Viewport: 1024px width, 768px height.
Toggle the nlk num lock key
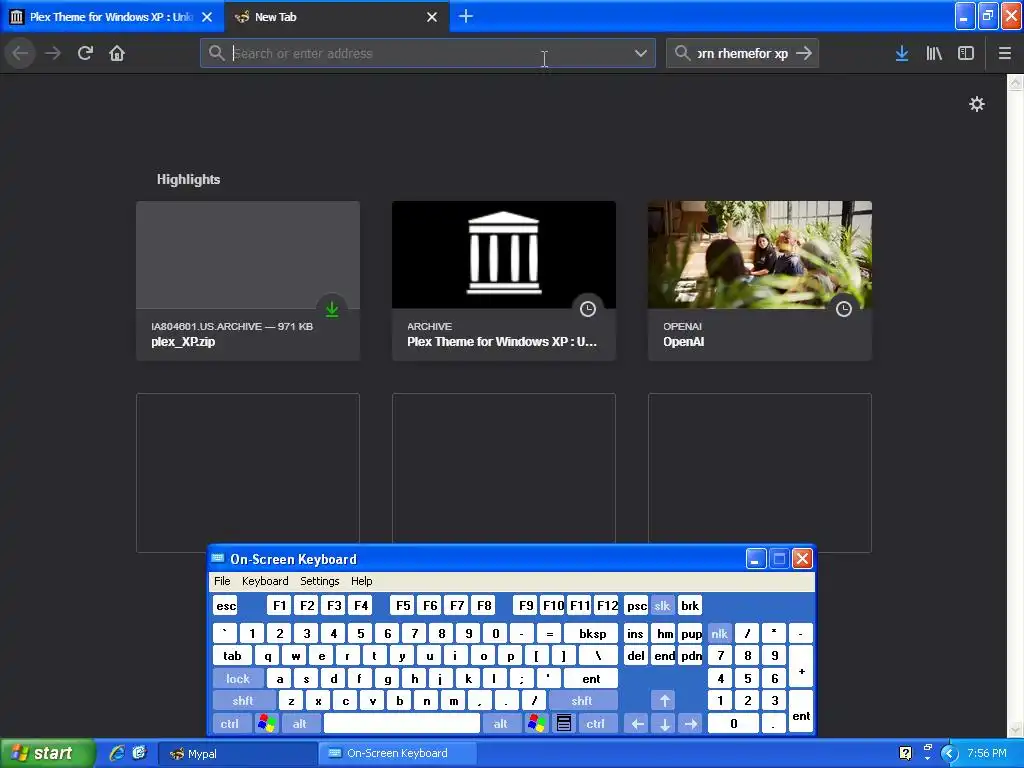[x=719, y=633]
